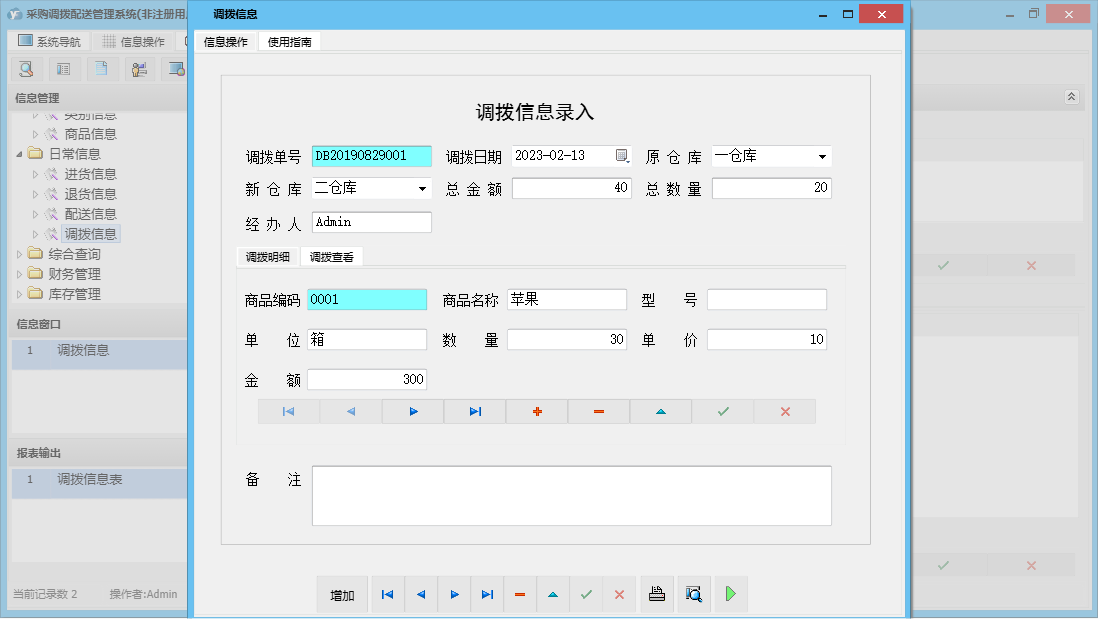Open the 新仓库 dropdown list
This screenshot has width=1098, height=625.
point(423,188)
